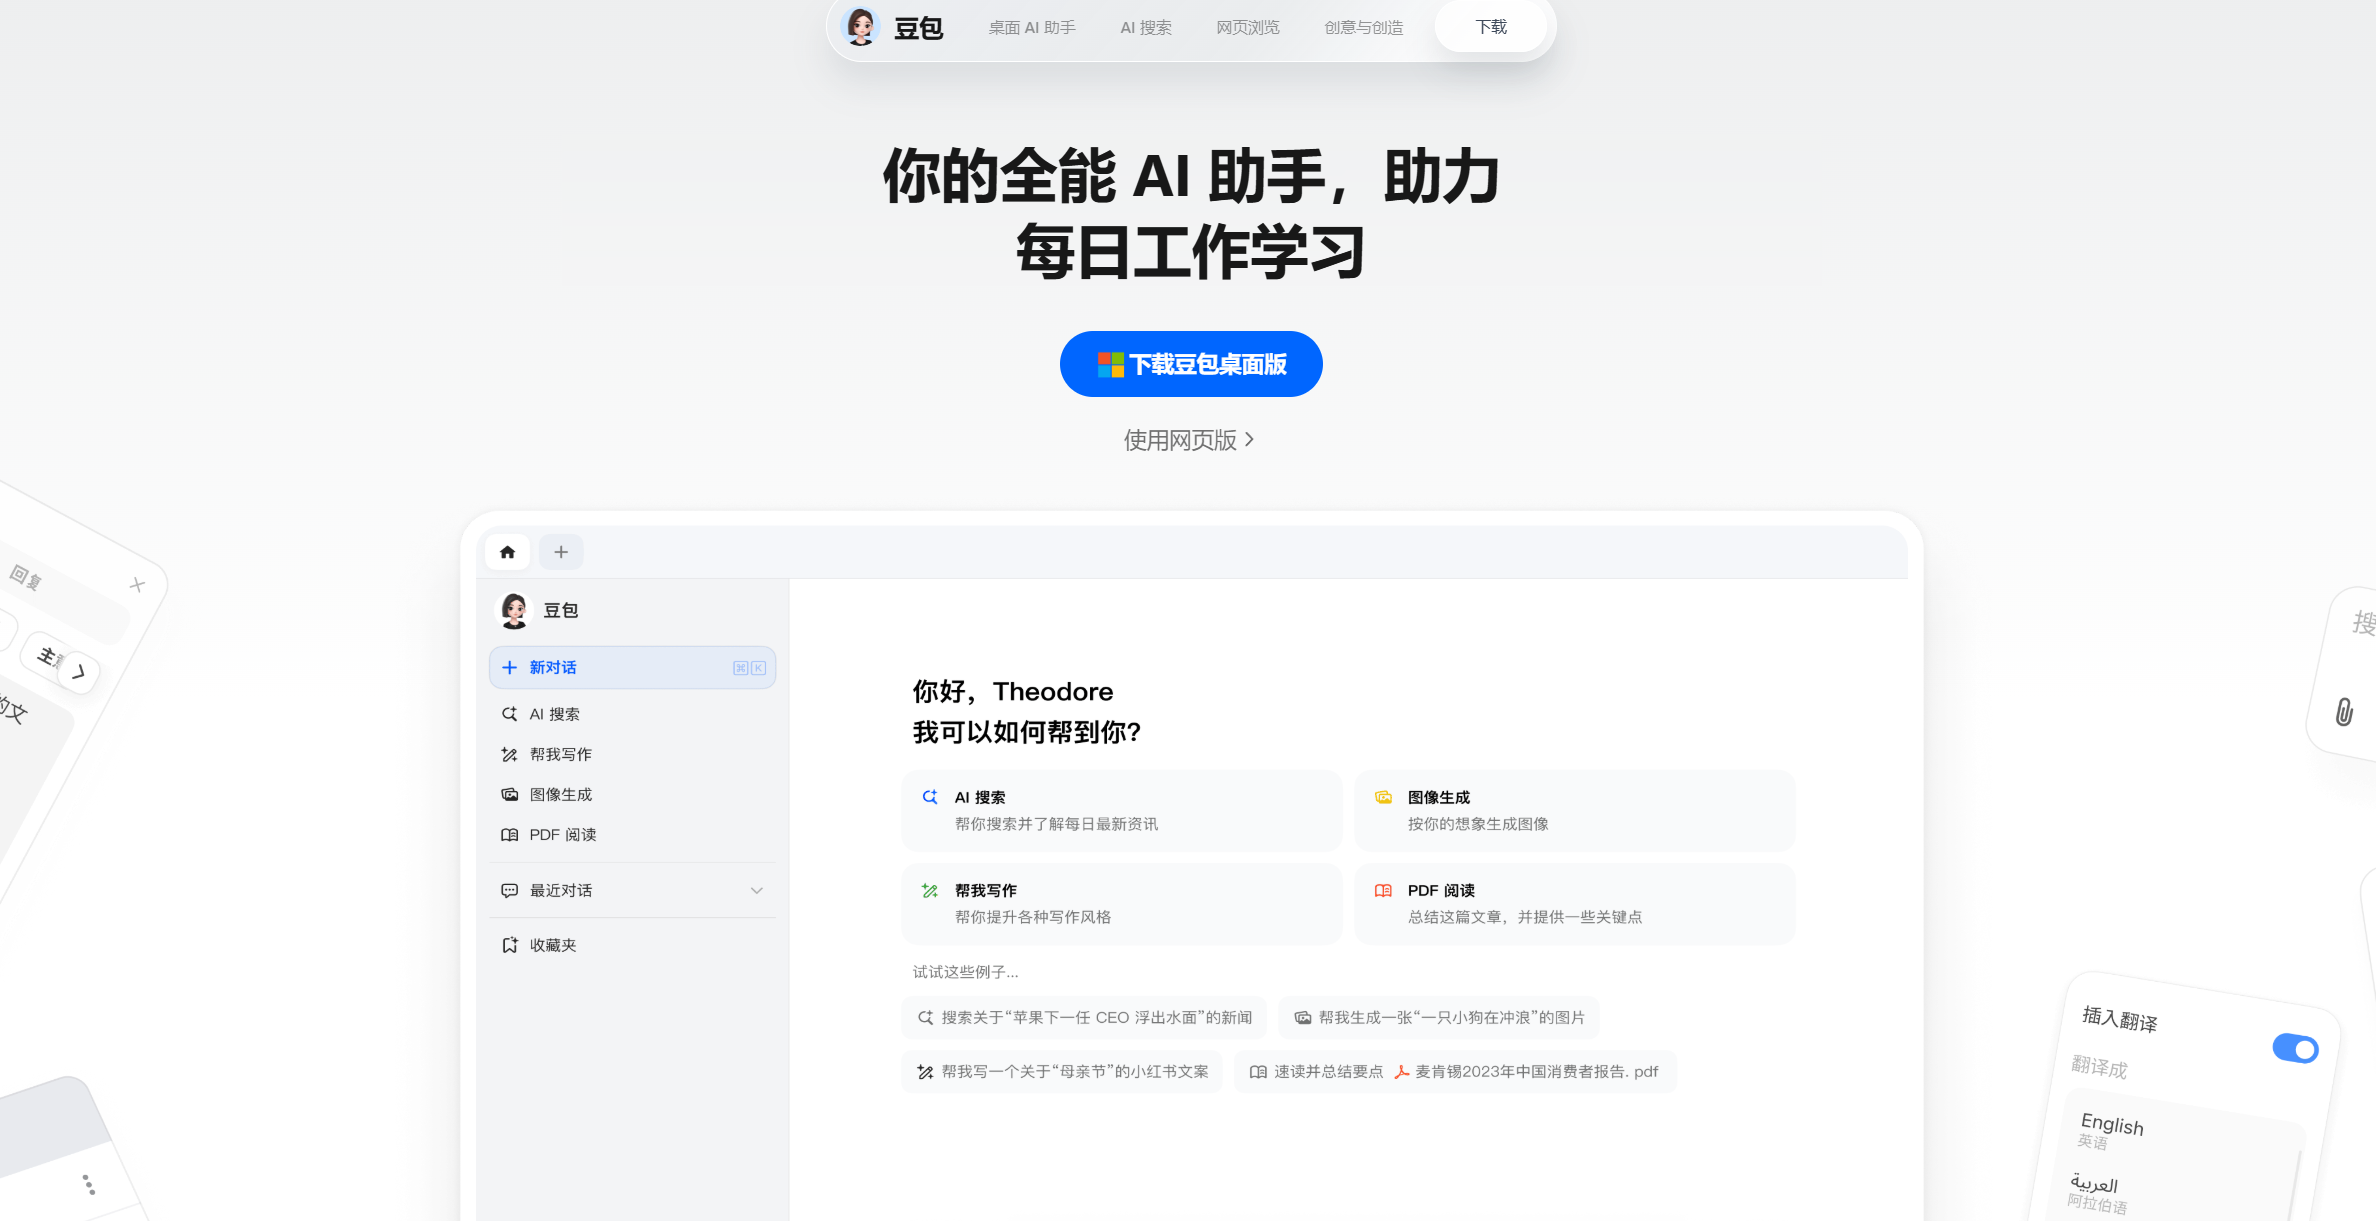The image size is (2376, 1221).
Task: Open the 创意与创造 navigation item
Action: (x=1364, y=28)
